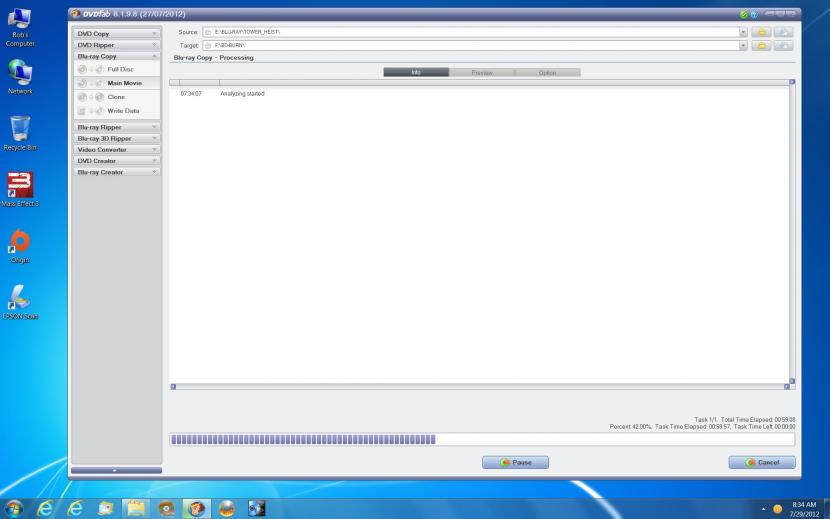
Task: Pause the copy process
Action: (x=515, y=462)
